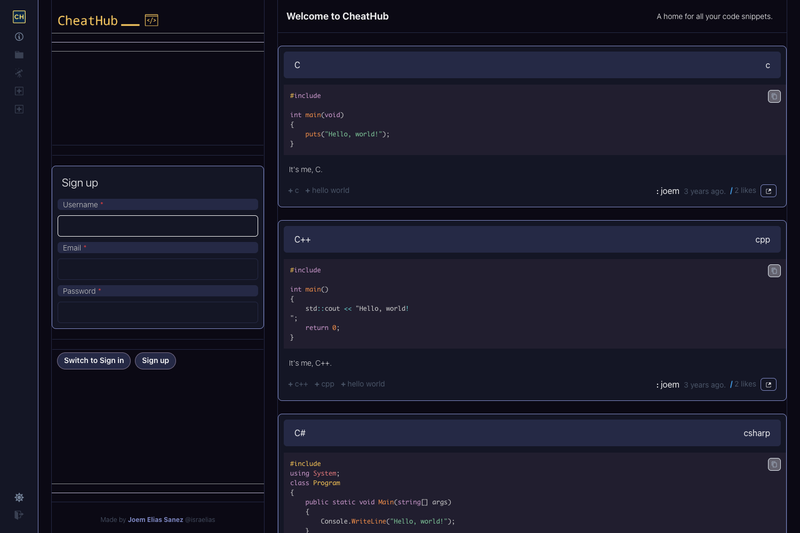The image size is (800, 533).
Task: Open the folder icon in sidebar
Action: [19, 55]
